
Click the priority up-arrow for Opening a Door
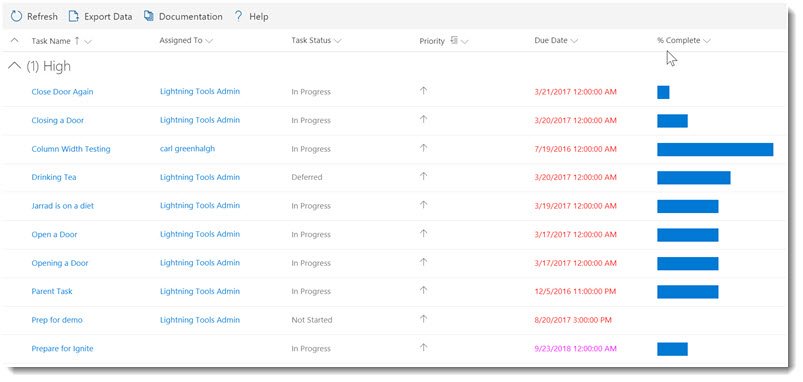point(423,263)
